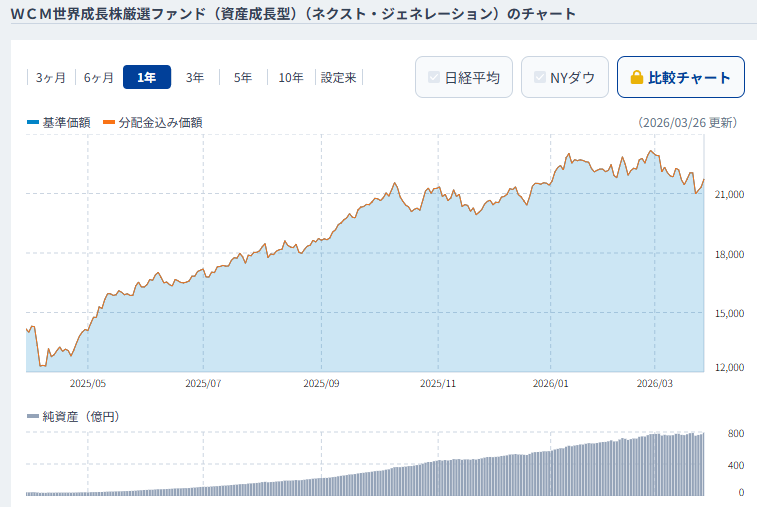Click the 純資産 bar chart area

[x=365, y=470]
